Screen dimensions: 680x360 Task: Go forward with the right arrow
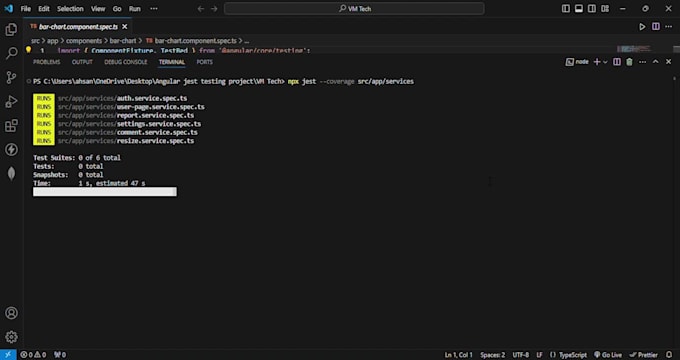214,9
